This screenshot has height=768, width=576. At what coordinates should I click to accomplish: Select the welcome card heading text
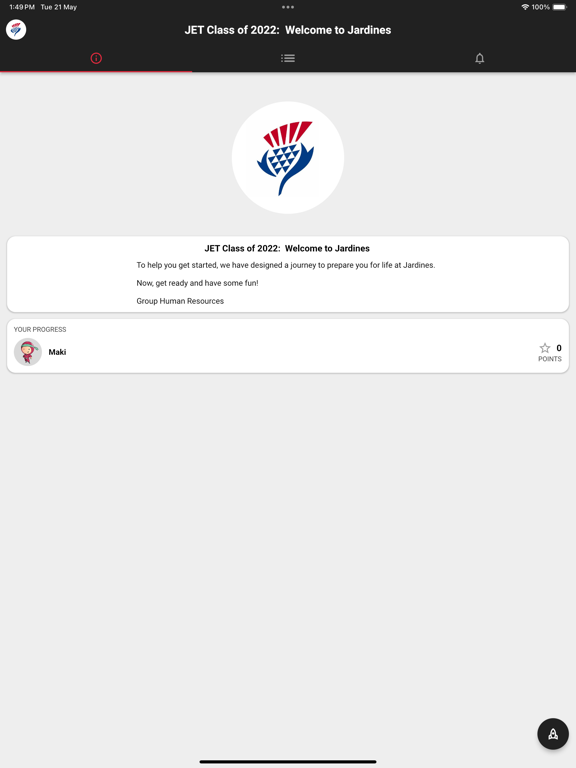[287, 248]
